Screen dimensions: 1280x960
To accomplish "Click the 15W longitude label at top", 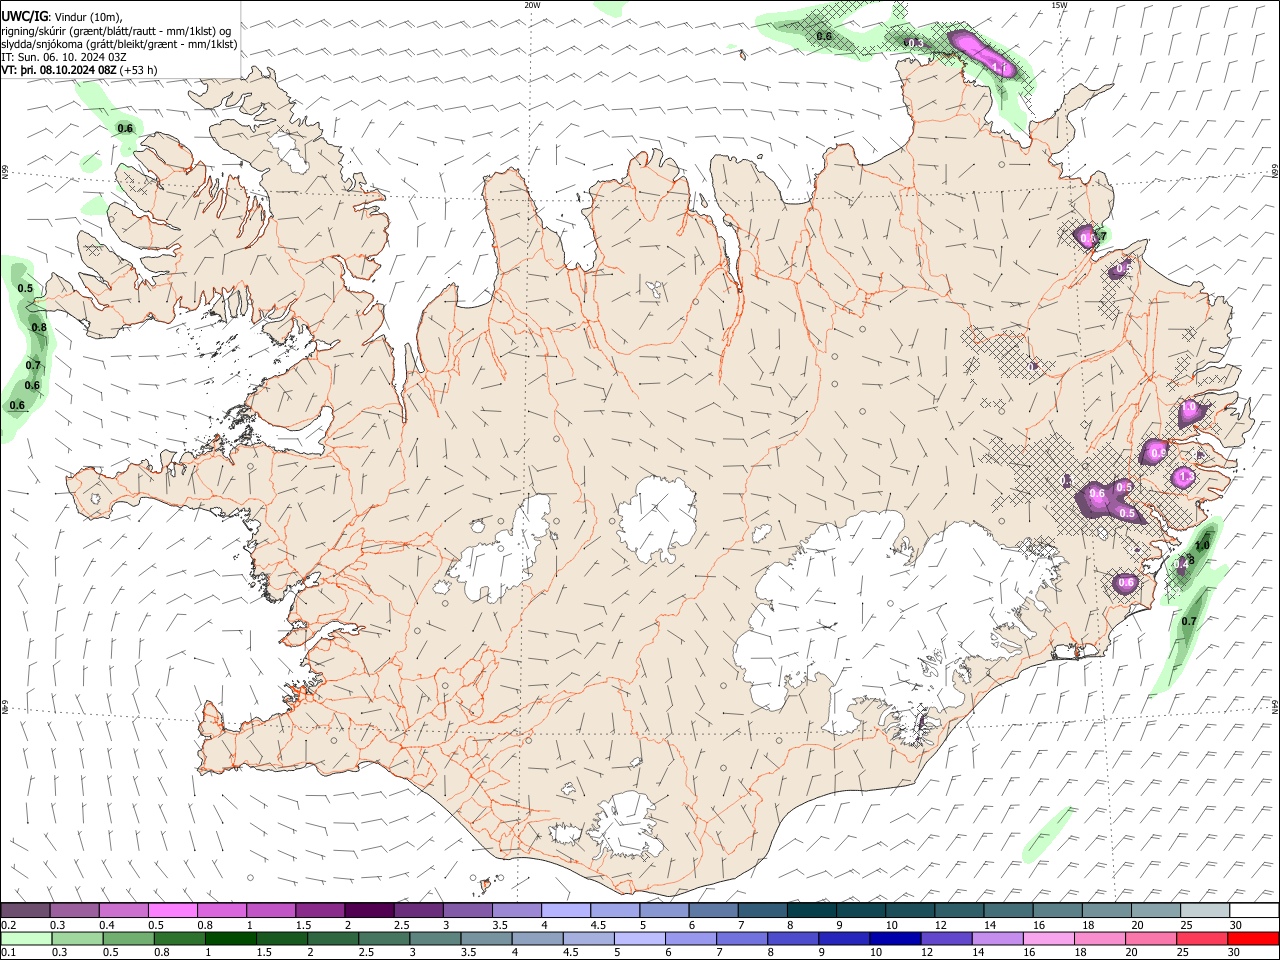I will coord(1059,5).
